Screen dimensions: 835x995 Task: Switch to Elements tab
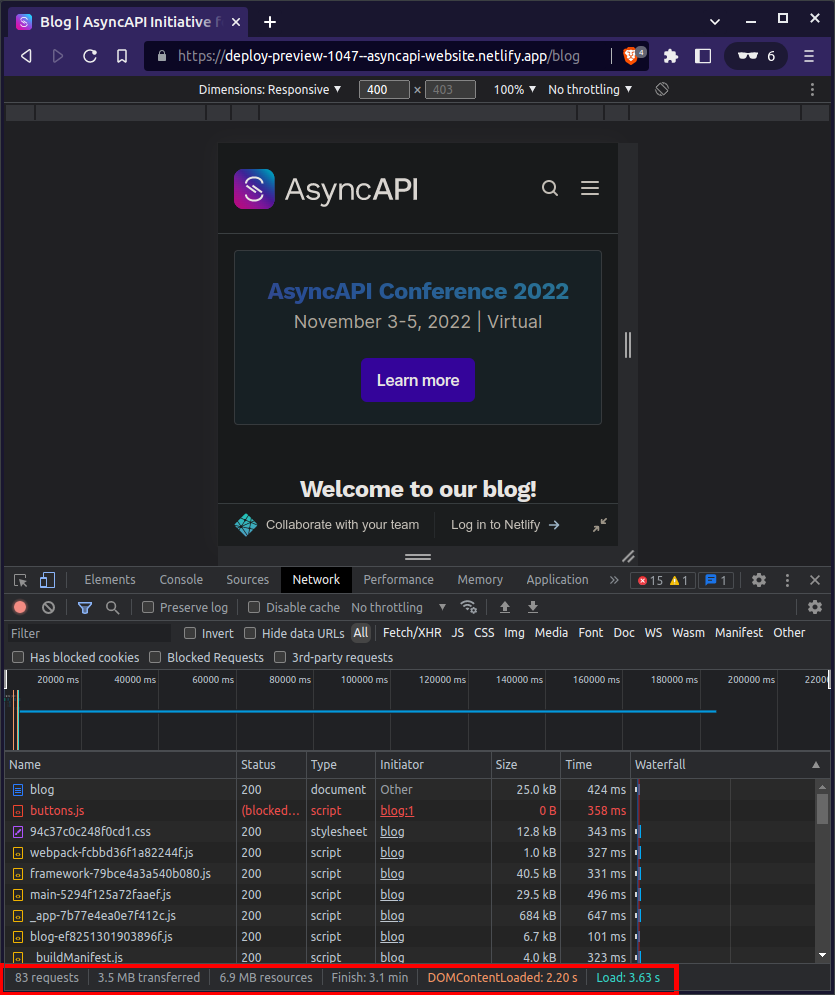coord(110,579)
